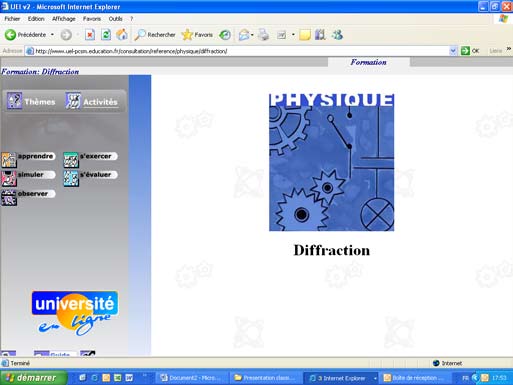Click the Précédente back arrow icon
This screenshot has height=385, width=513.
point(10,35)
